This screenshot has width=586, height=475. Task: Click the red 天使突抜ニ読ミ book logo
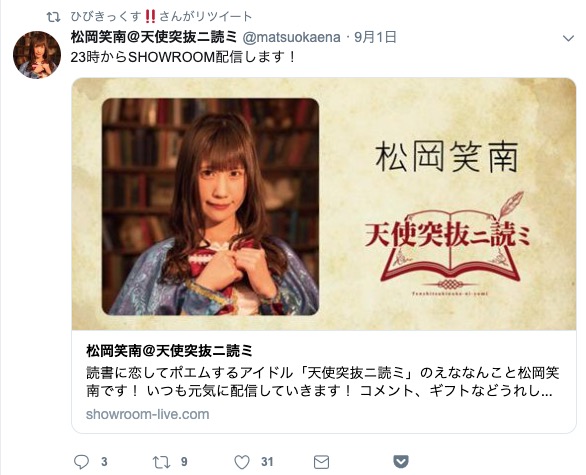pyautogui.click(x=448, y=245)
